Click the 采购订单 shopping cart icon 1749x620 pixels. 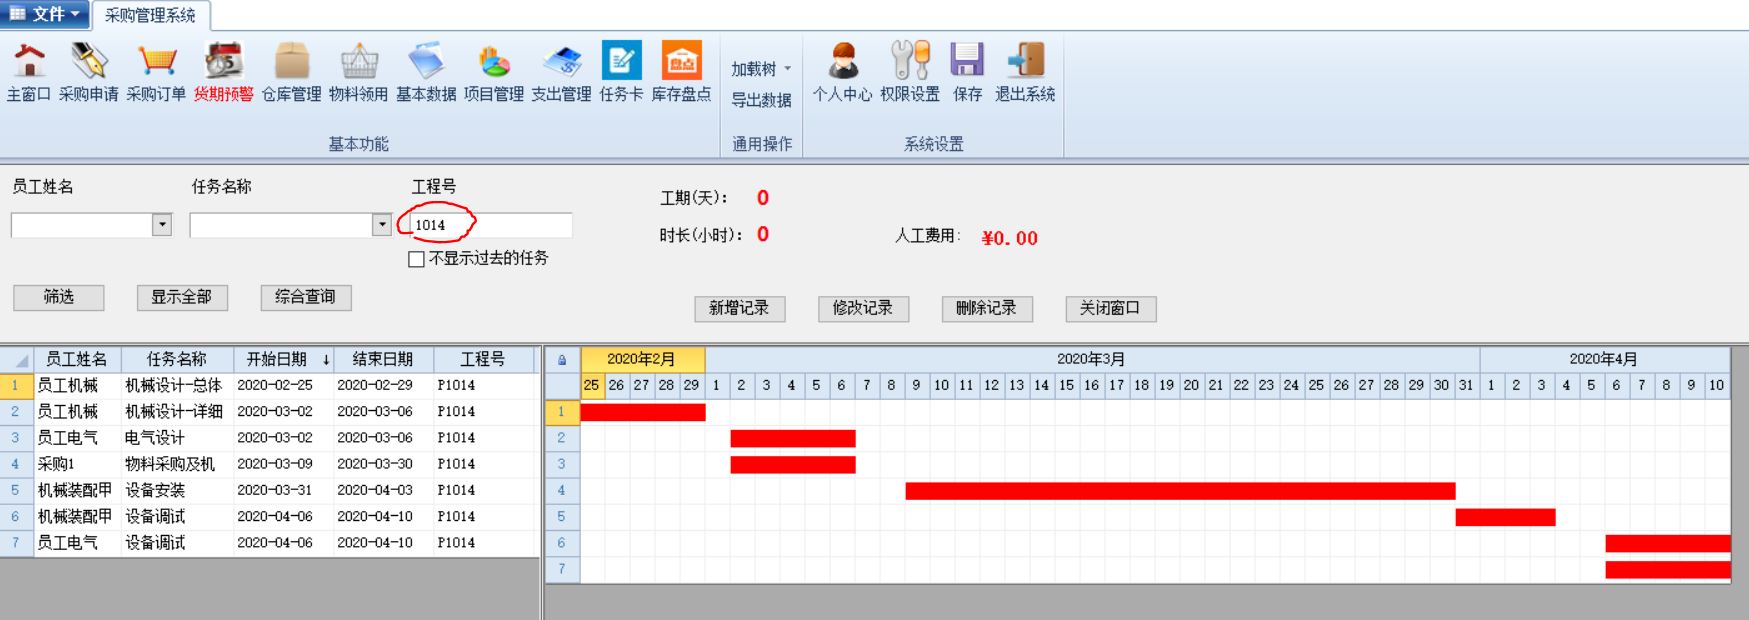156,63
